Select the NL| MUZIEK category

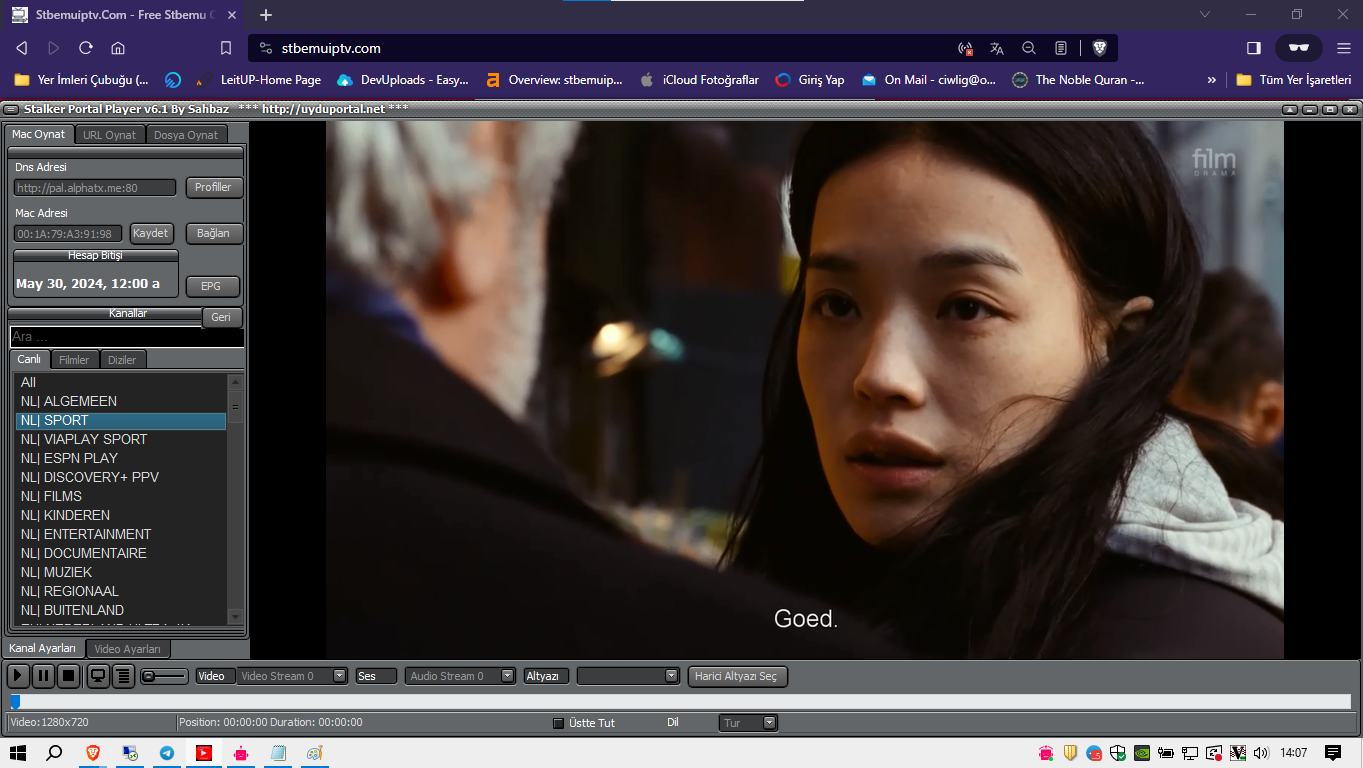coord(121,572)
